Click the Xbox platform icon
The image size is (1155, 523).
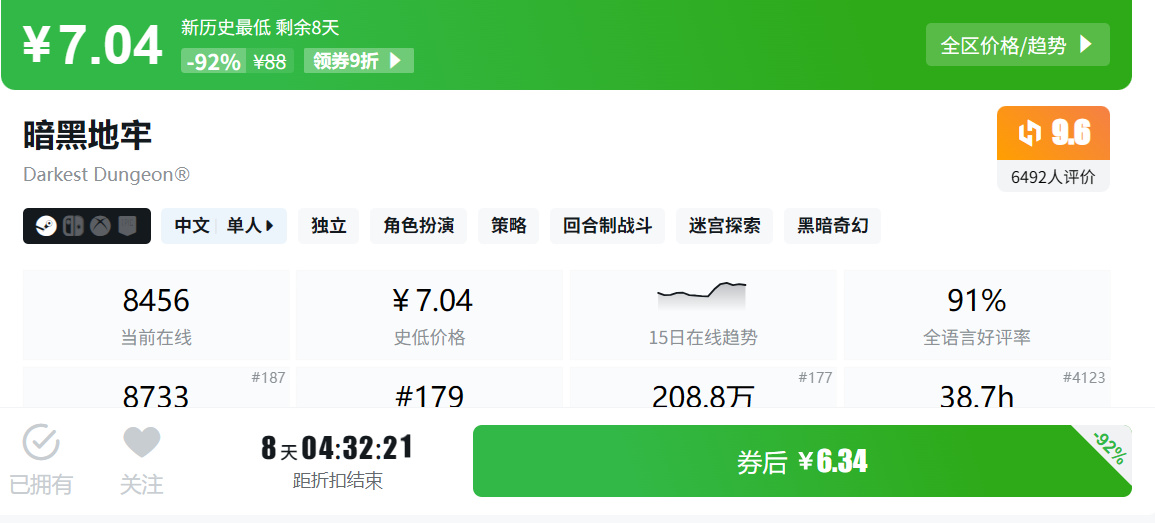100,226
